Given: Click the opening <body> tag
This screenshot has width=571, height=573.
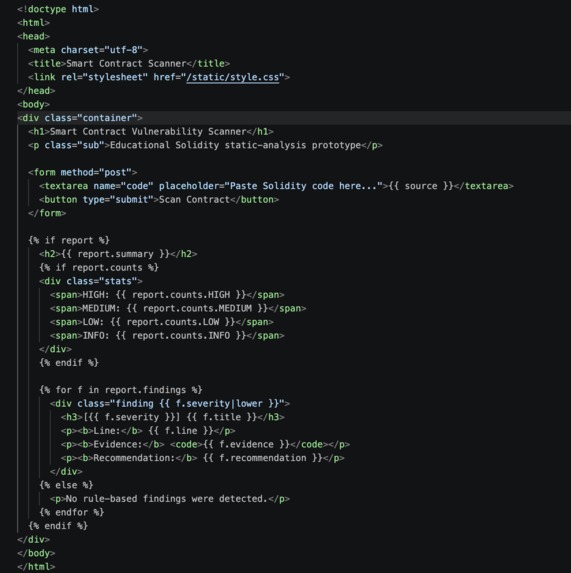Looking at the screenshot, I should (x=33, y=105).
